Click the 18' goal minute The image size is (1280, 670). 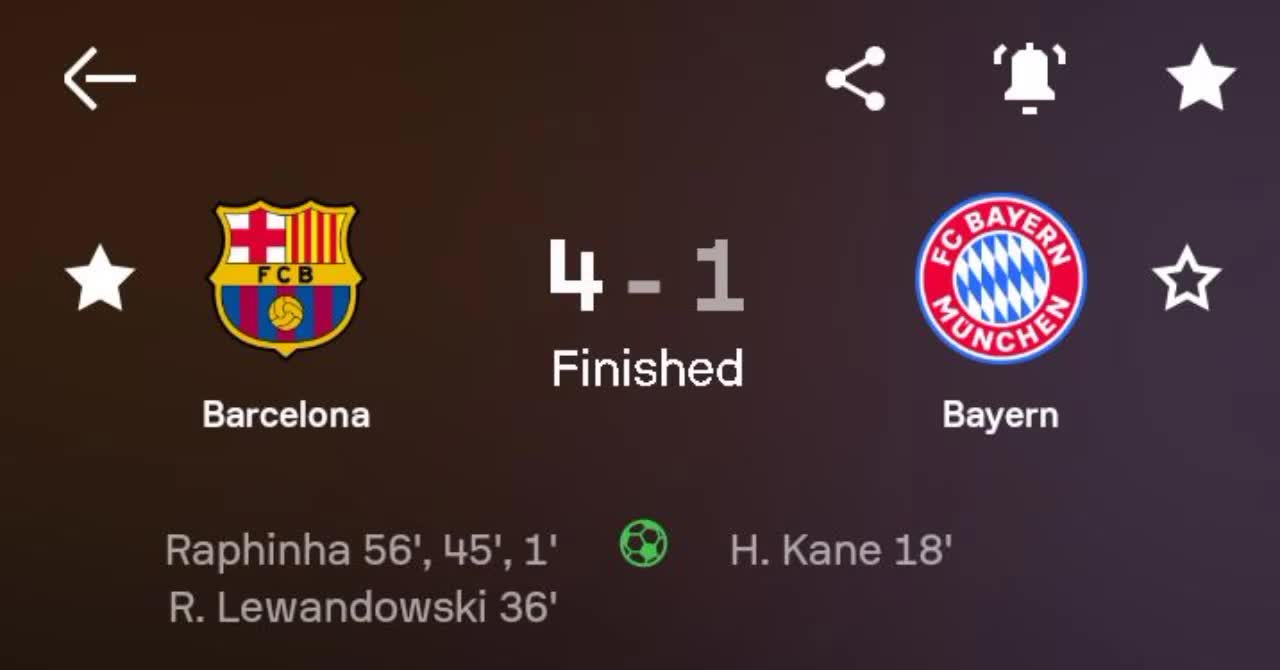pyautogui.click(x=922, y=550)
